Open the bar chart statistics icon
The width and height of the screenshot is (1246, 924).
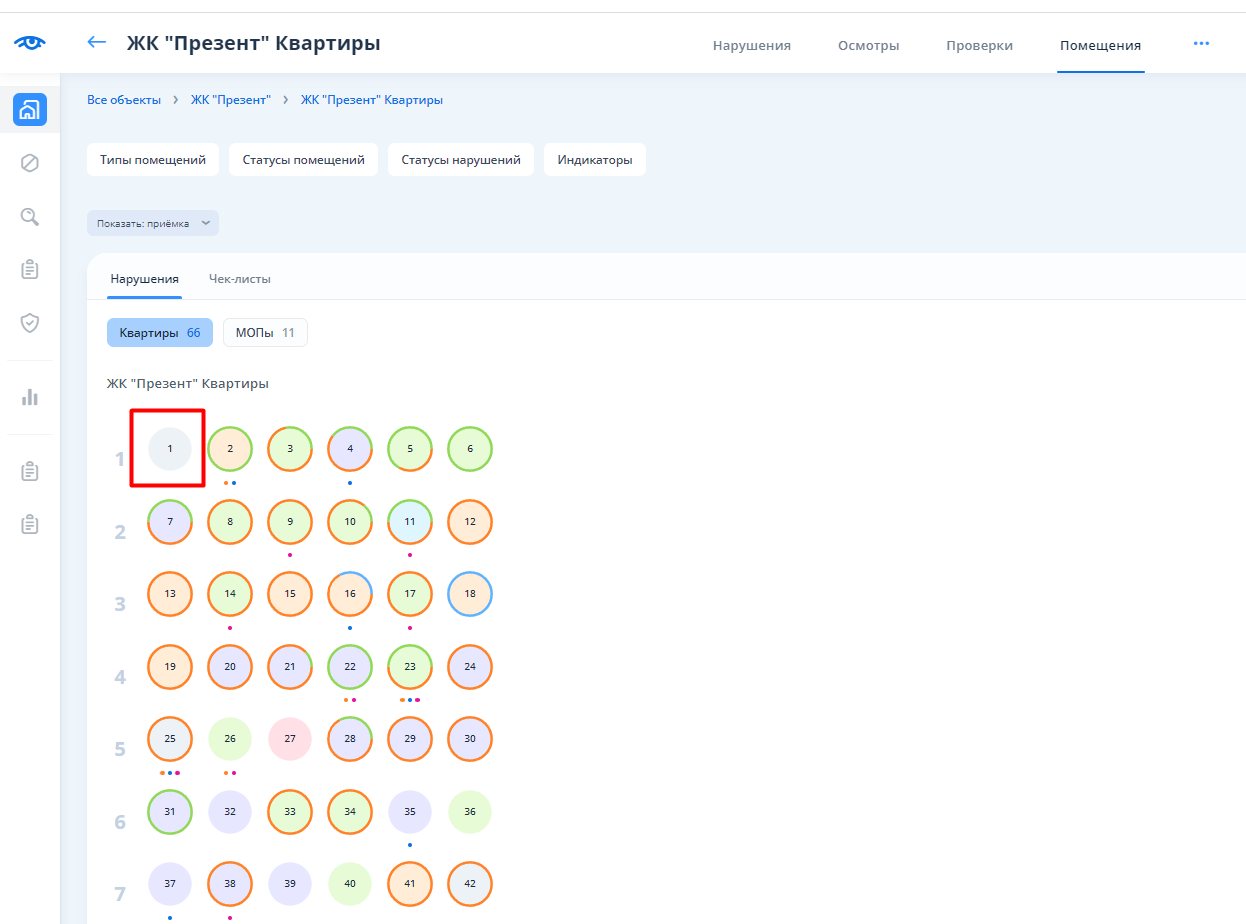point(30,397)
